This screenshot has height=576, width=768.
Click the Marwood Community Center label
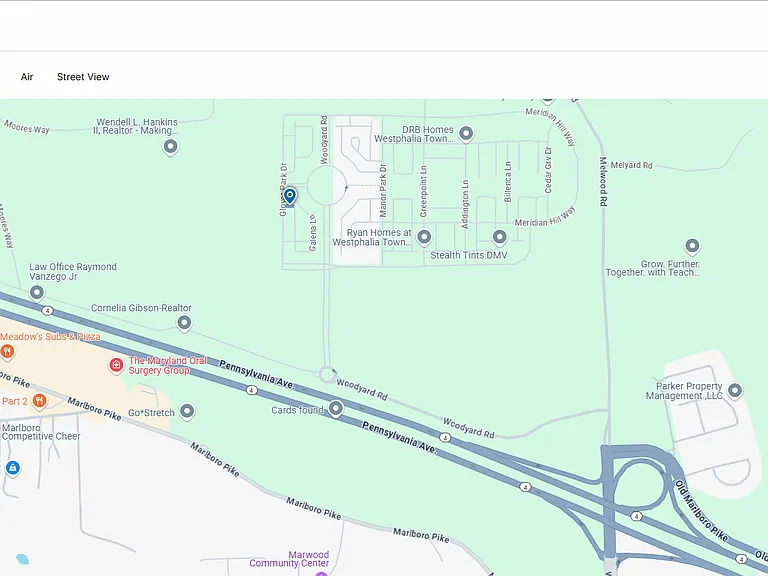(x=289, y=559)
